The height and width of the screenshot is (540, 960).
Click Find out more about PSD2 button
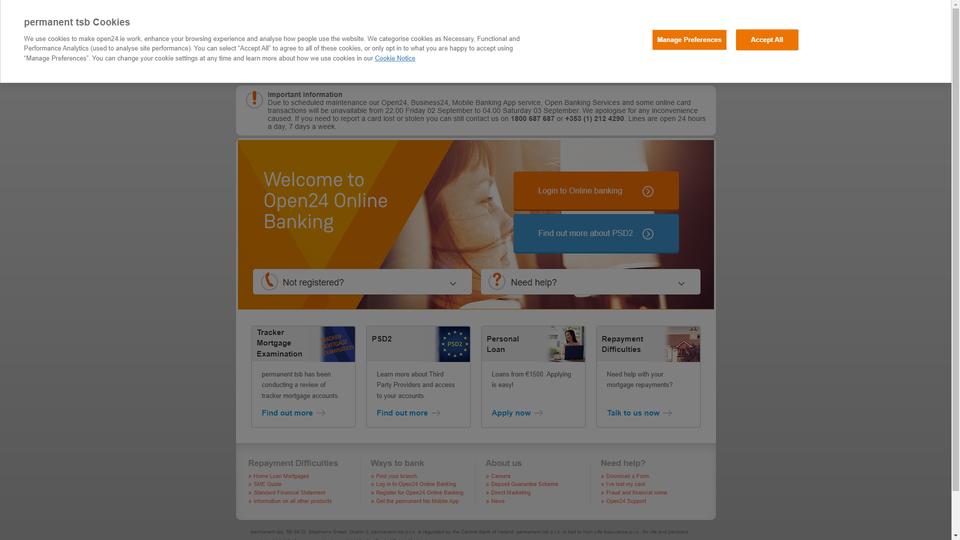[x=596, y=233]
